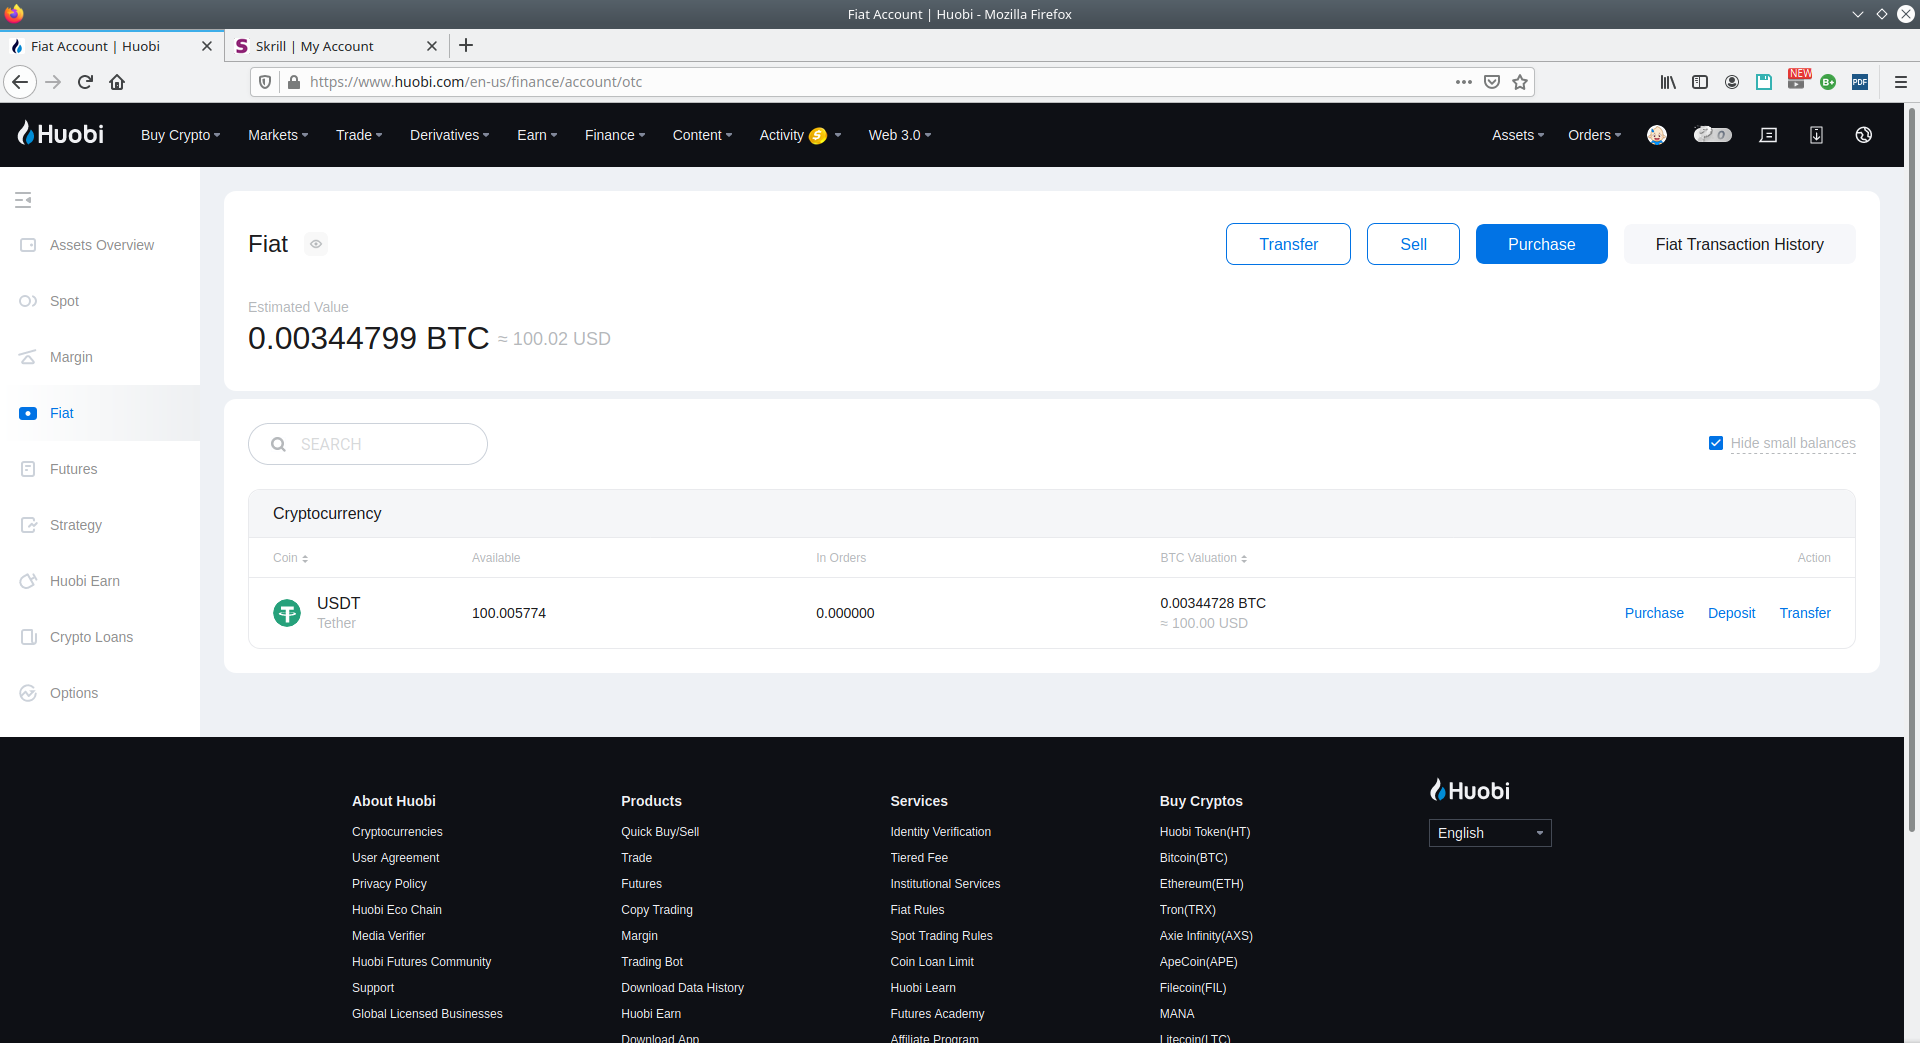Screen dimensions: 1920x1043
Task: Open the messages notification icon
Action: [1768, 135]
